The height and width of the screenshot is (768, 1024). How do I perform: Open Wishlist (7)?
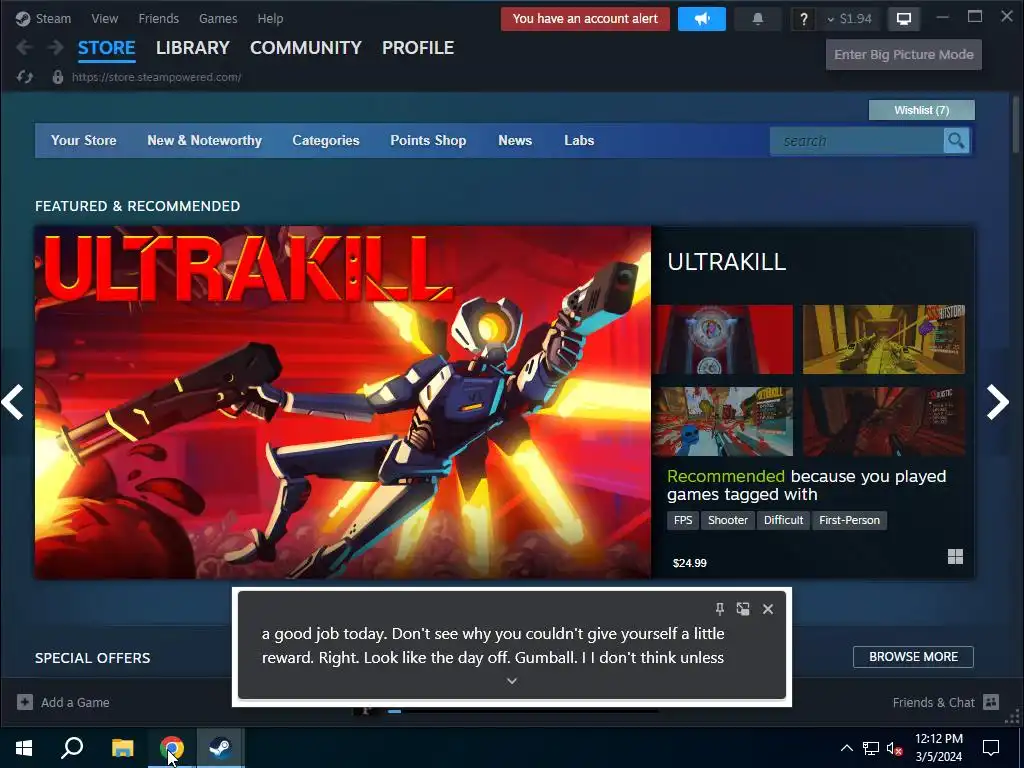921,110
